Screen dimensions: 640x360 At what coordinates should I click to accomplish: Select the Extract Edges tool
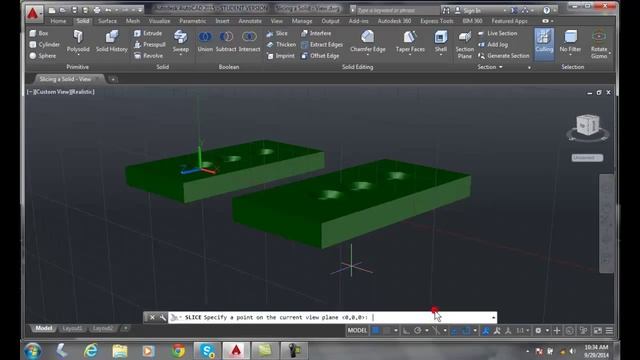322,44
